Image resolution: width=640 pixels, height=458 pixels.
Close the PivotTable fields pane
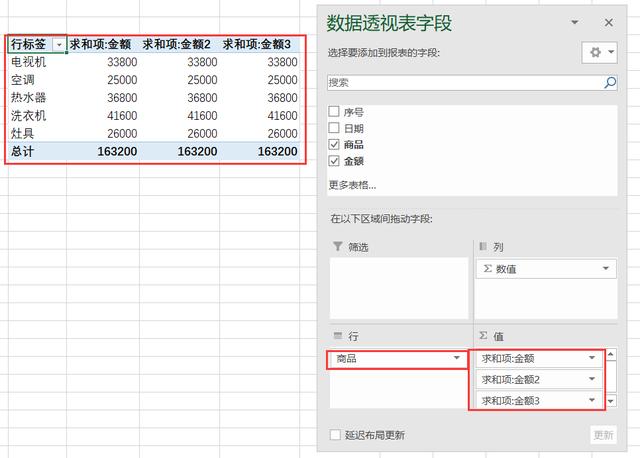(608, 22)
